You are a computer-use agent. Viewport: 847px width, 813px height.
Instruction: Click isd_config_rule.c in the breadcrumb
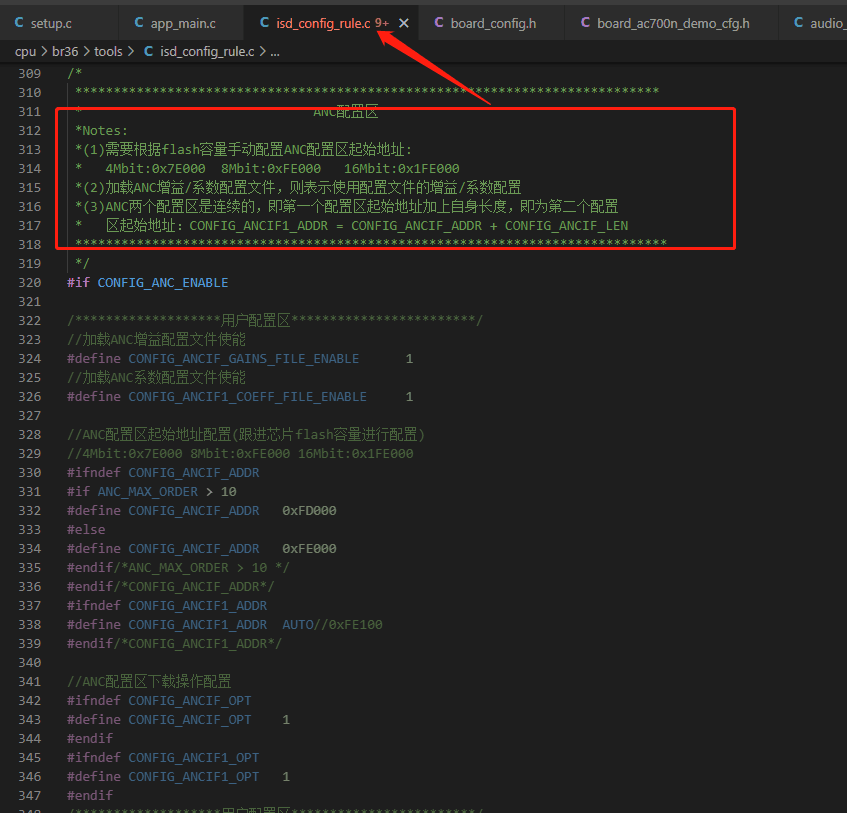pyautogui.click(x=207, y=51)
